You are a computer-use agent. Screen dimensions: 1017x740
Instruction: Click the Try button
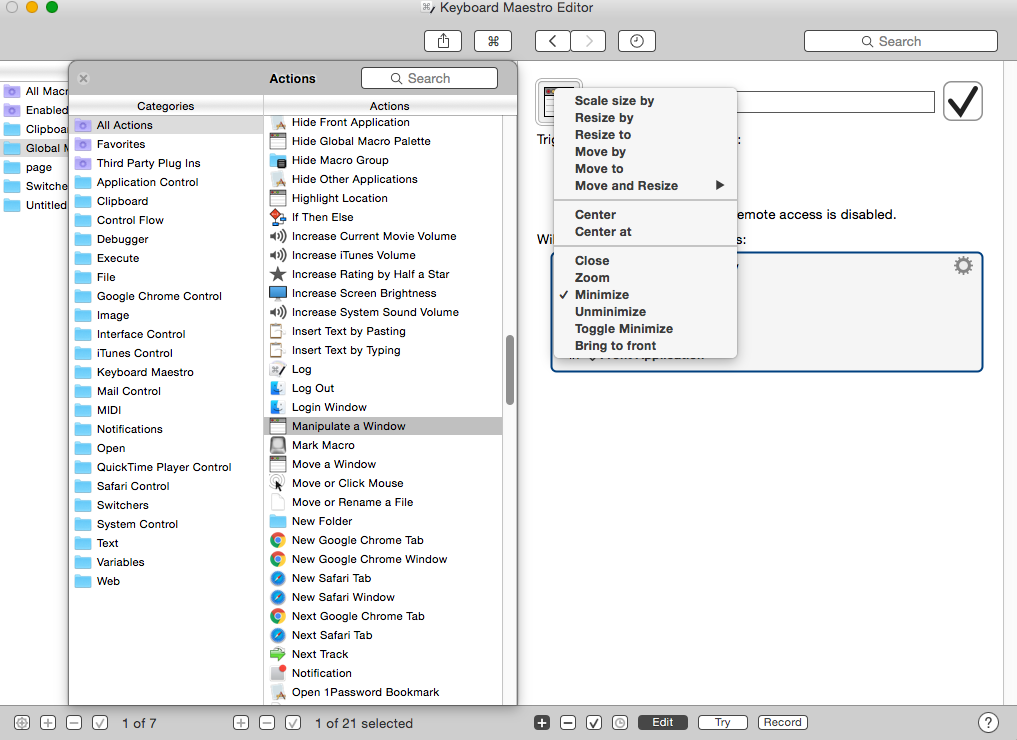point(723,722)
